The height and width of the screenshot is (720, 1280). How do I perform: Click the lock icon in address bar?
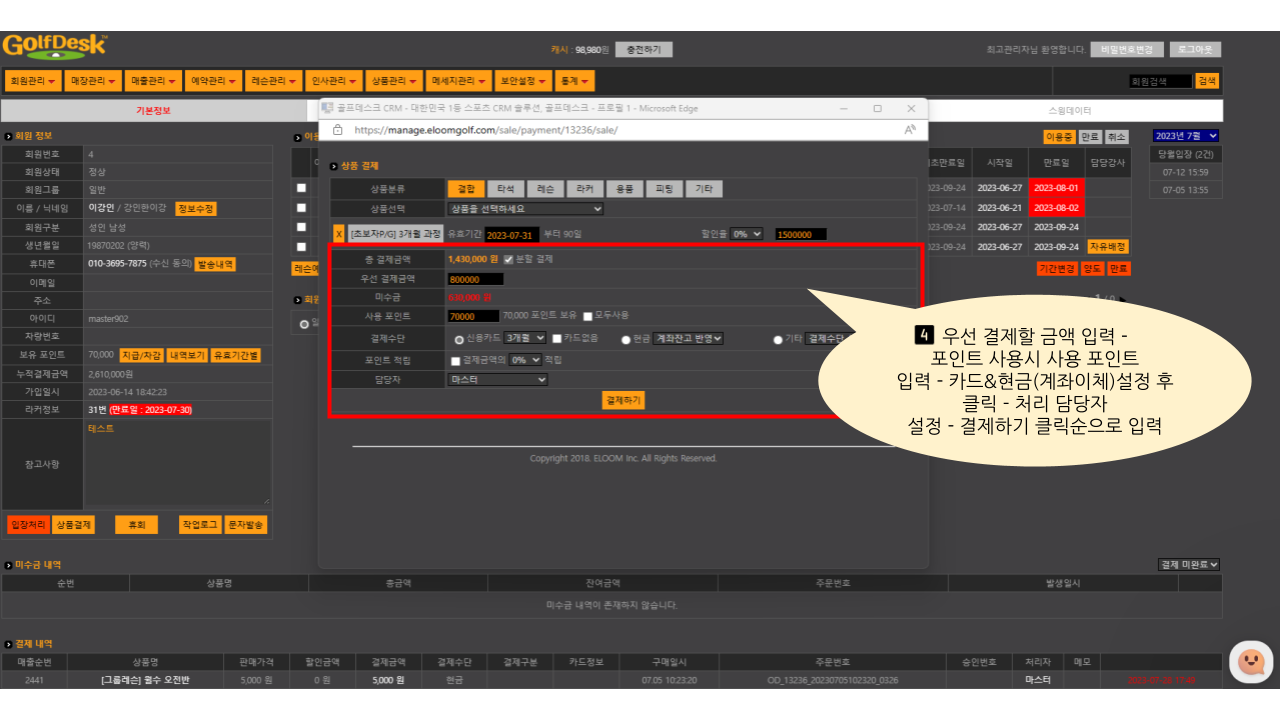coord(337,130)
